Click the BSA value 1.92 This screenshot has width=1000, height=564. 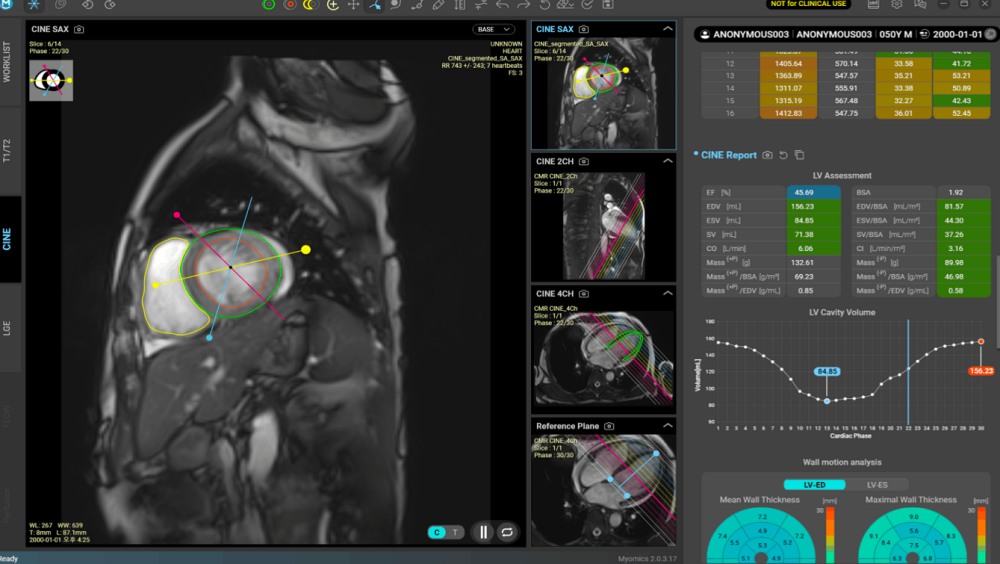[955, 192]
